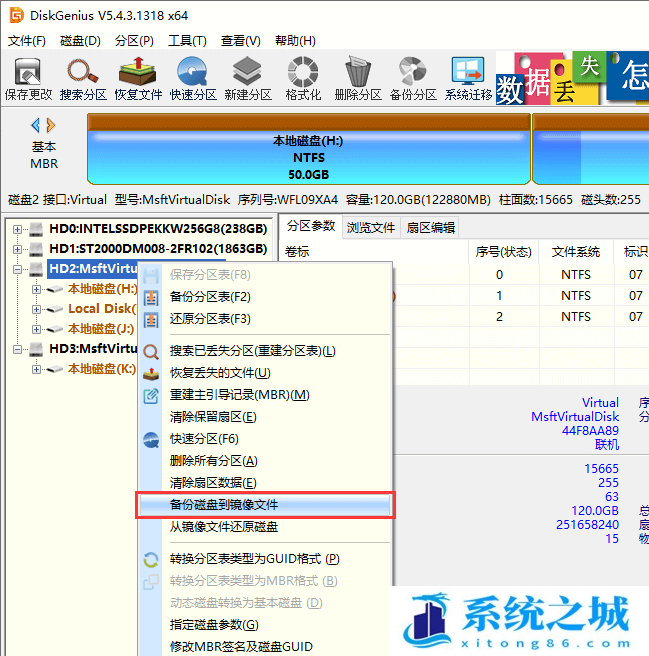Click the icon beside 重建主引导记录
This screenshot has height=656, width=649.
151,395
